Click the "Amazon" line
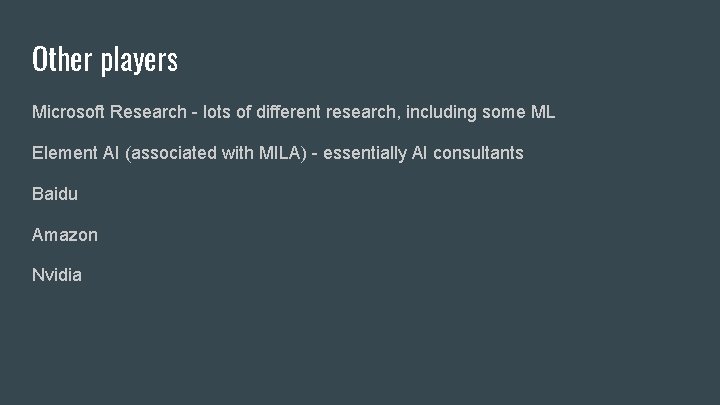The image size is (720, 405). click(x=65, y=235)
